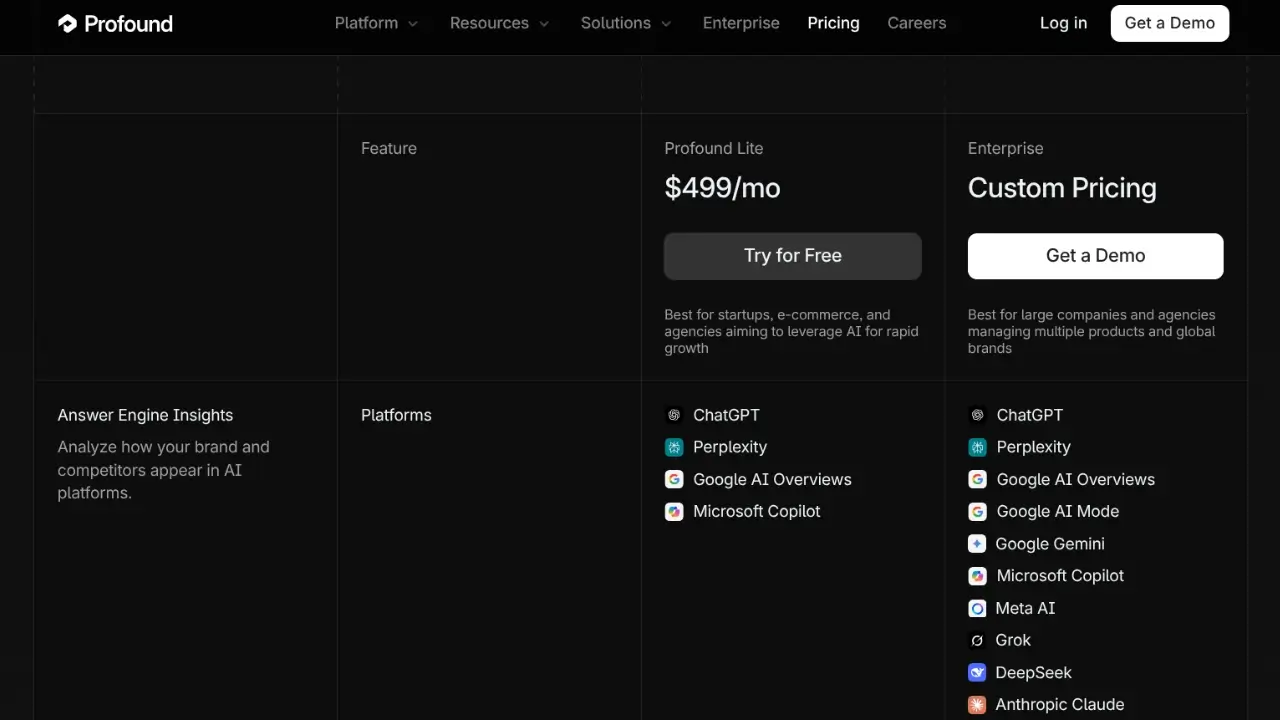
Task: Click the Profound logo in the header
Action: (114, 23)
